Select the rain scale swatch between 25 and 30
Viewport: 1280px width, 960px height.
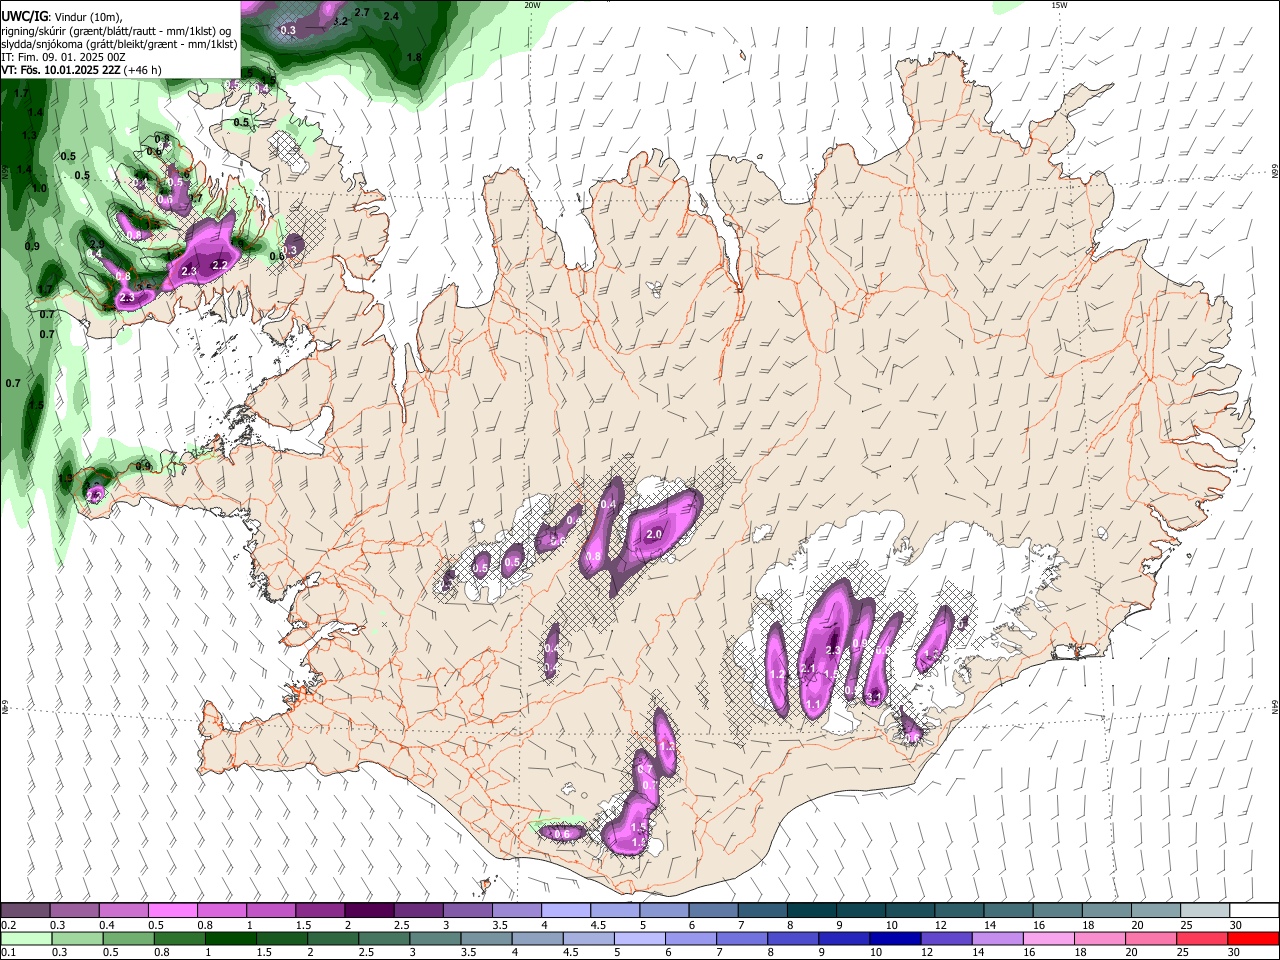pos(1201,938)
